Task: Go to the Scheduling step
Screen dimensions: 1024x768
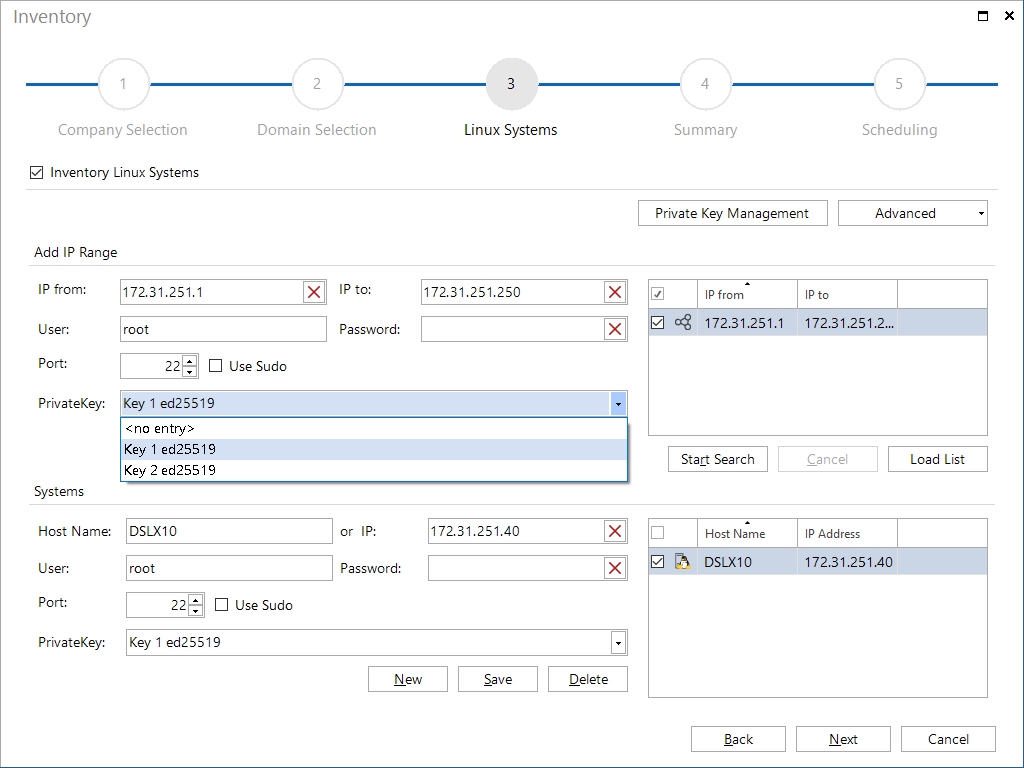Action: (899, 84)
